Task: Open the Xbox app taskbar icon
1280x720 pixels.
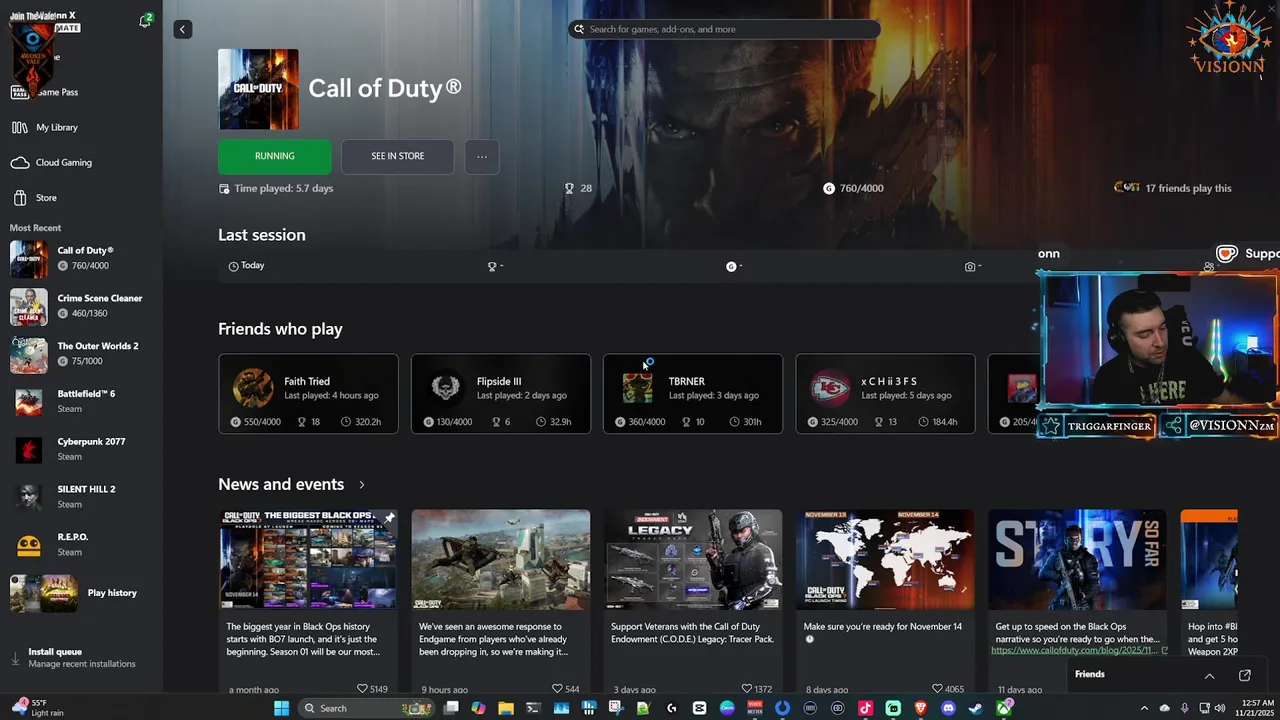Action: (x=1003, y=708)
